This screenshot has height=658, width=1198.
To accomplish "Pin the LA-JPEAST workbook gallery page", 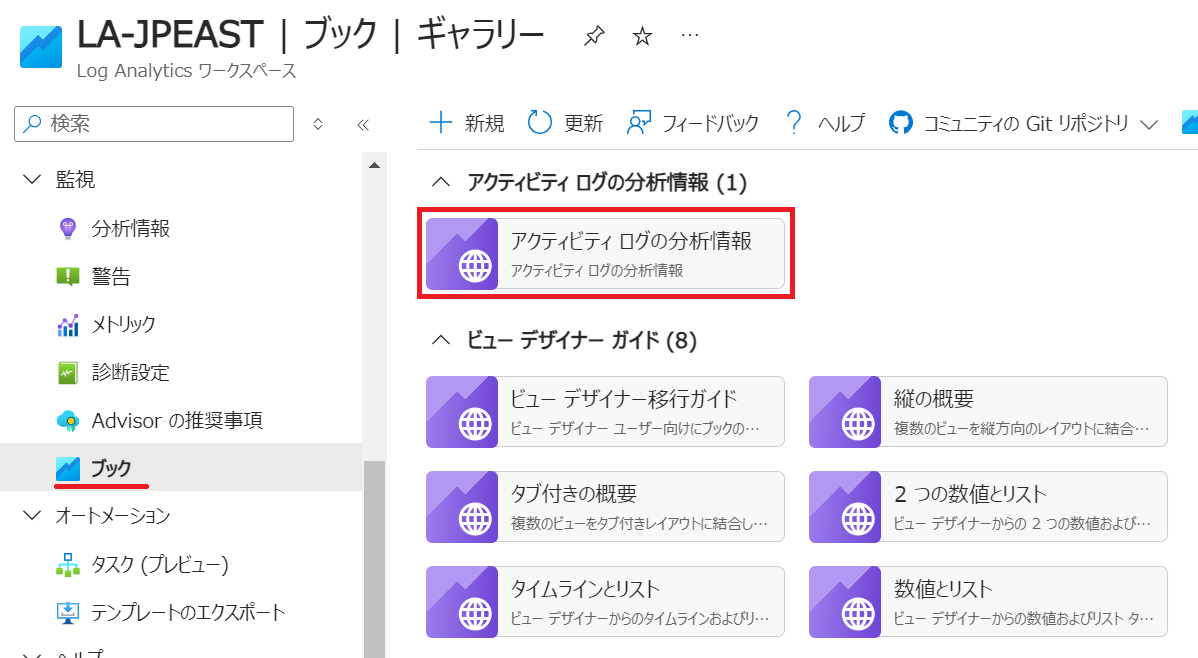I will [594, 36].
